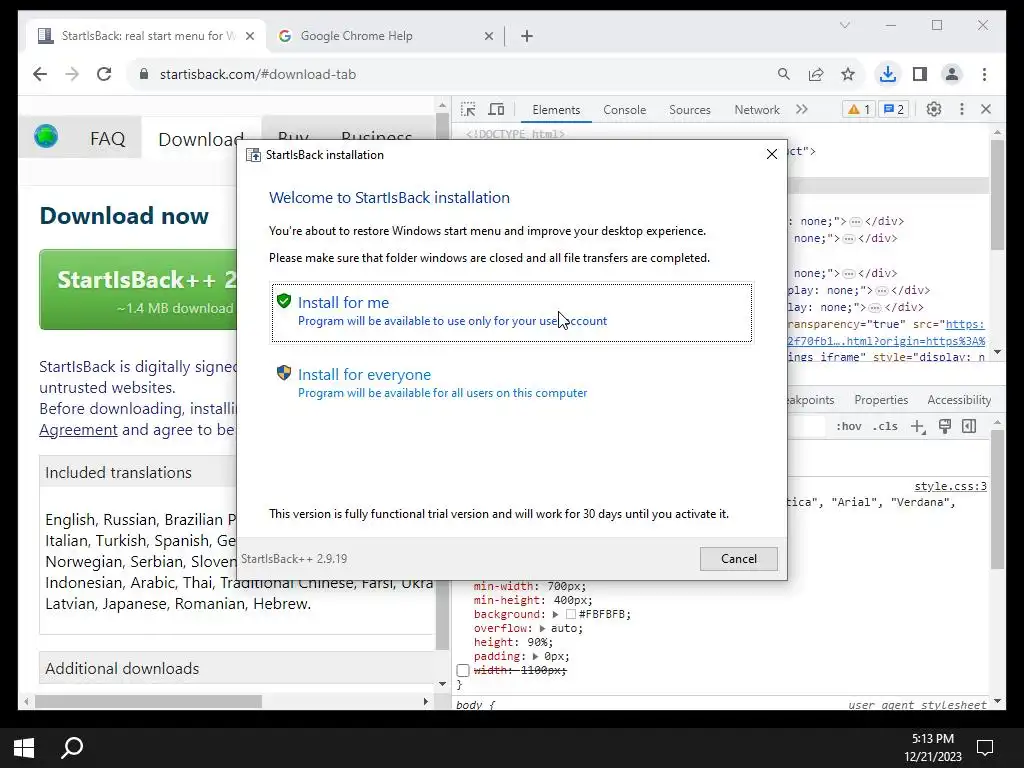Open DevTools settings gear
The width and height of the screenshot is (1024, 768).
point(934,109)
